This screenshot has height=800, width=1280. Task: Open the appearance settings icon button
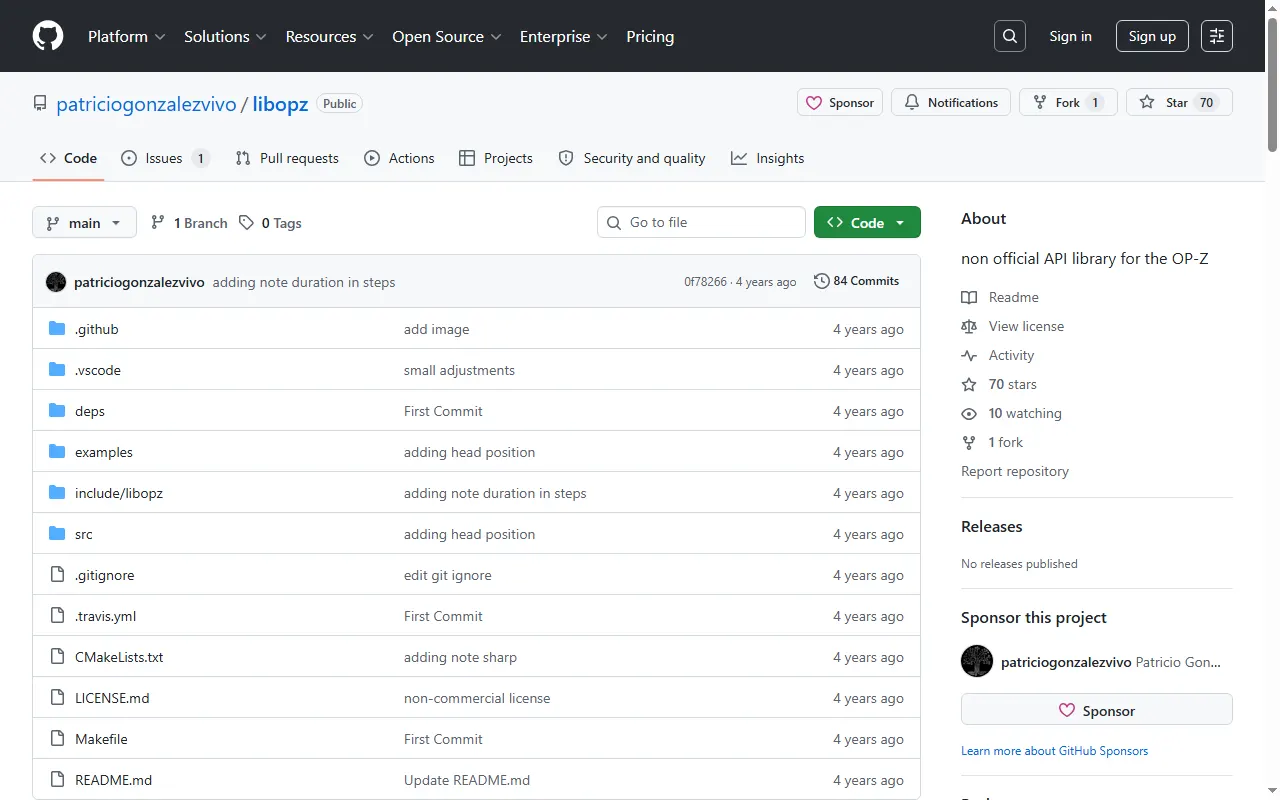(1217, 36)
